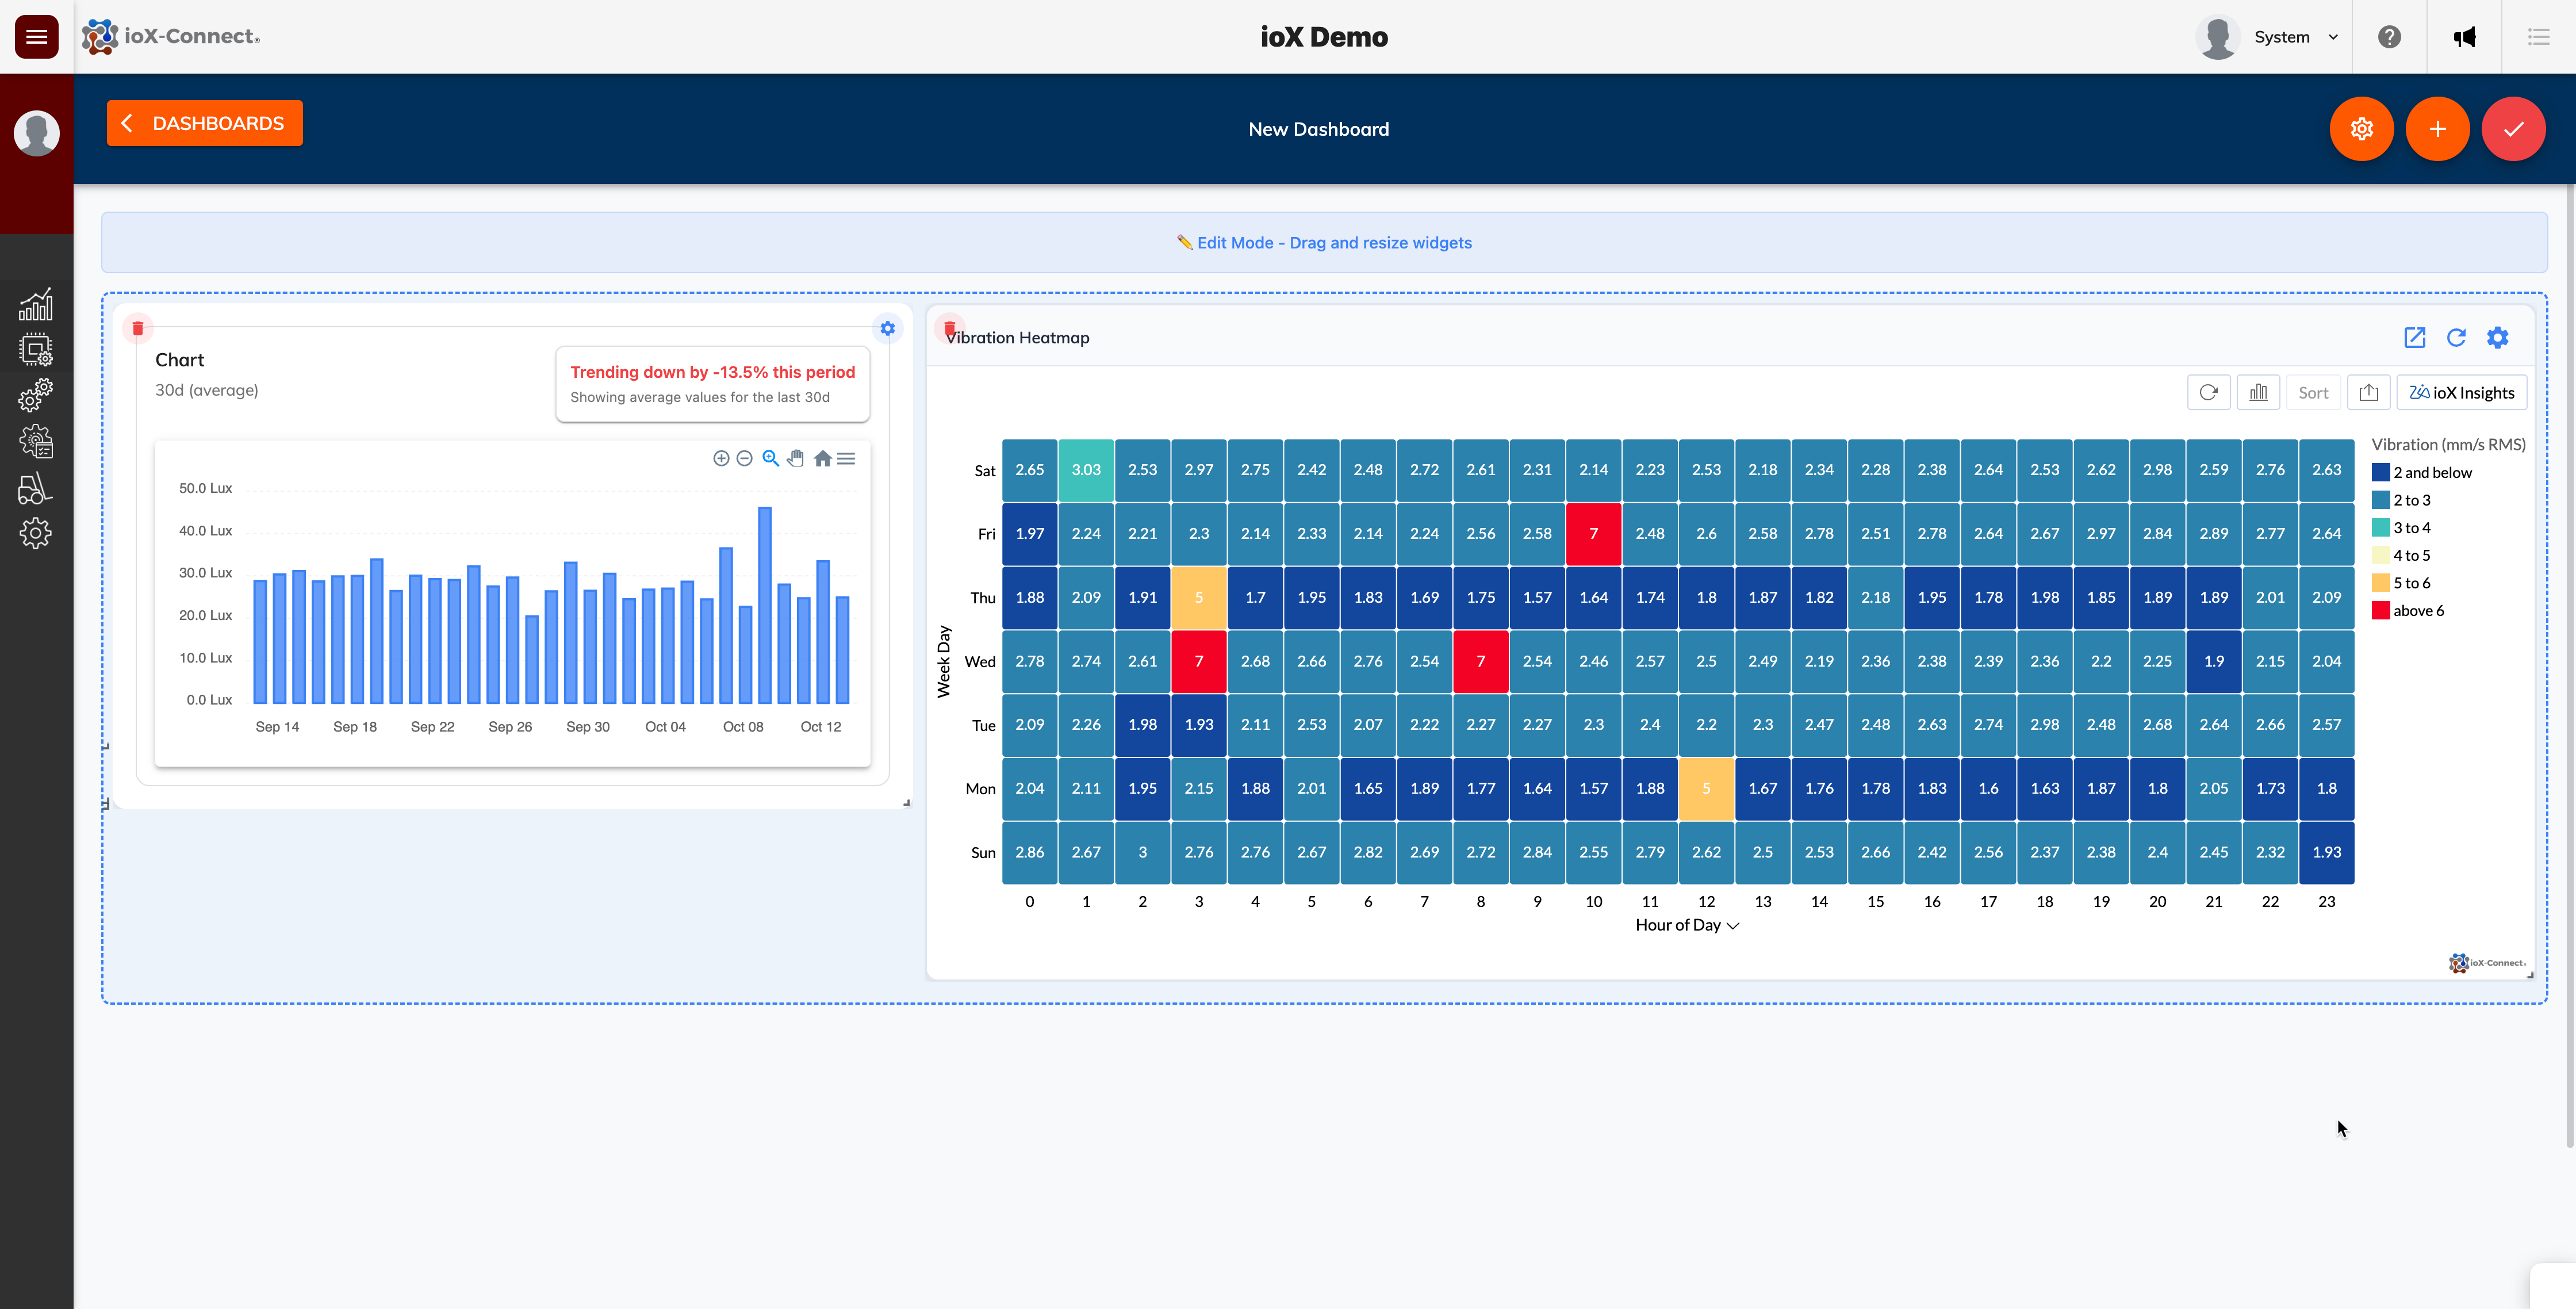Open the settings gear at sidebar bottom
This screenshot has height=1309, width=2576.
point(36,532)
